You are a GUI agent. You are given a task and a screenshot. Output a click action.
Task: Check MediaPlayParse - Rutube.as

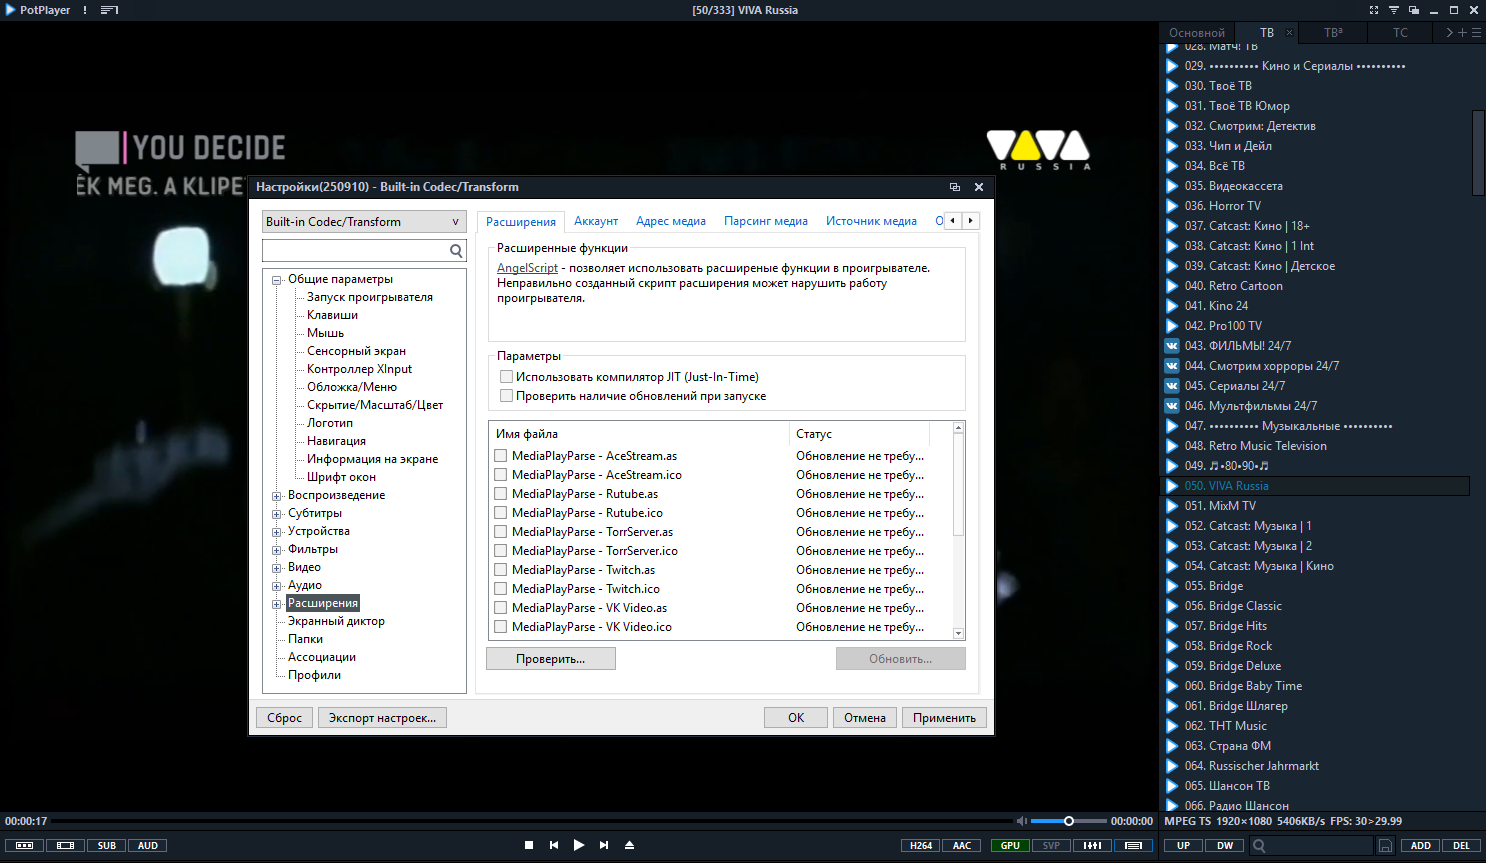[x=500, y=494]
